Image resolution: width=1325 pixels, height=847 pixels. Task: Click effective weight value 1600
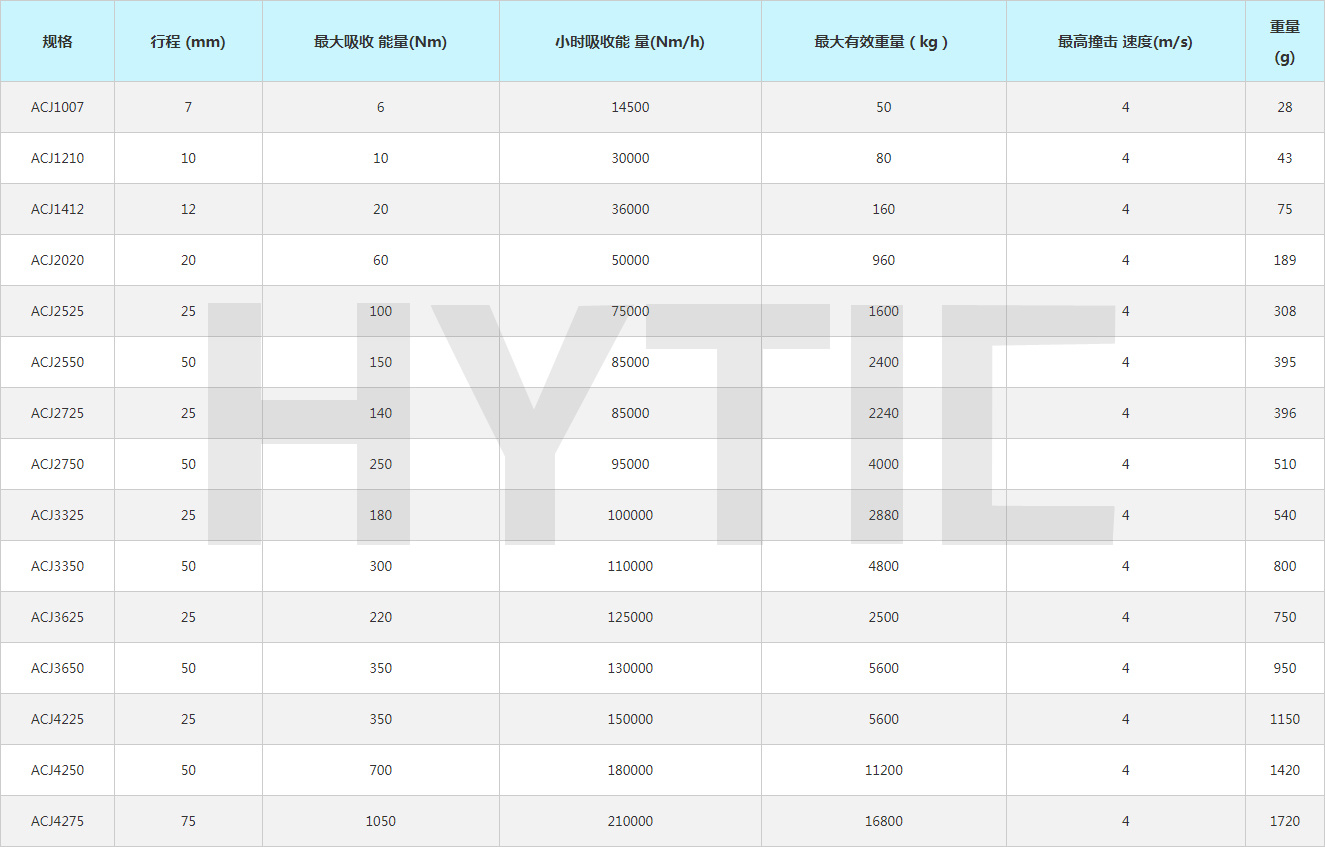884,311
